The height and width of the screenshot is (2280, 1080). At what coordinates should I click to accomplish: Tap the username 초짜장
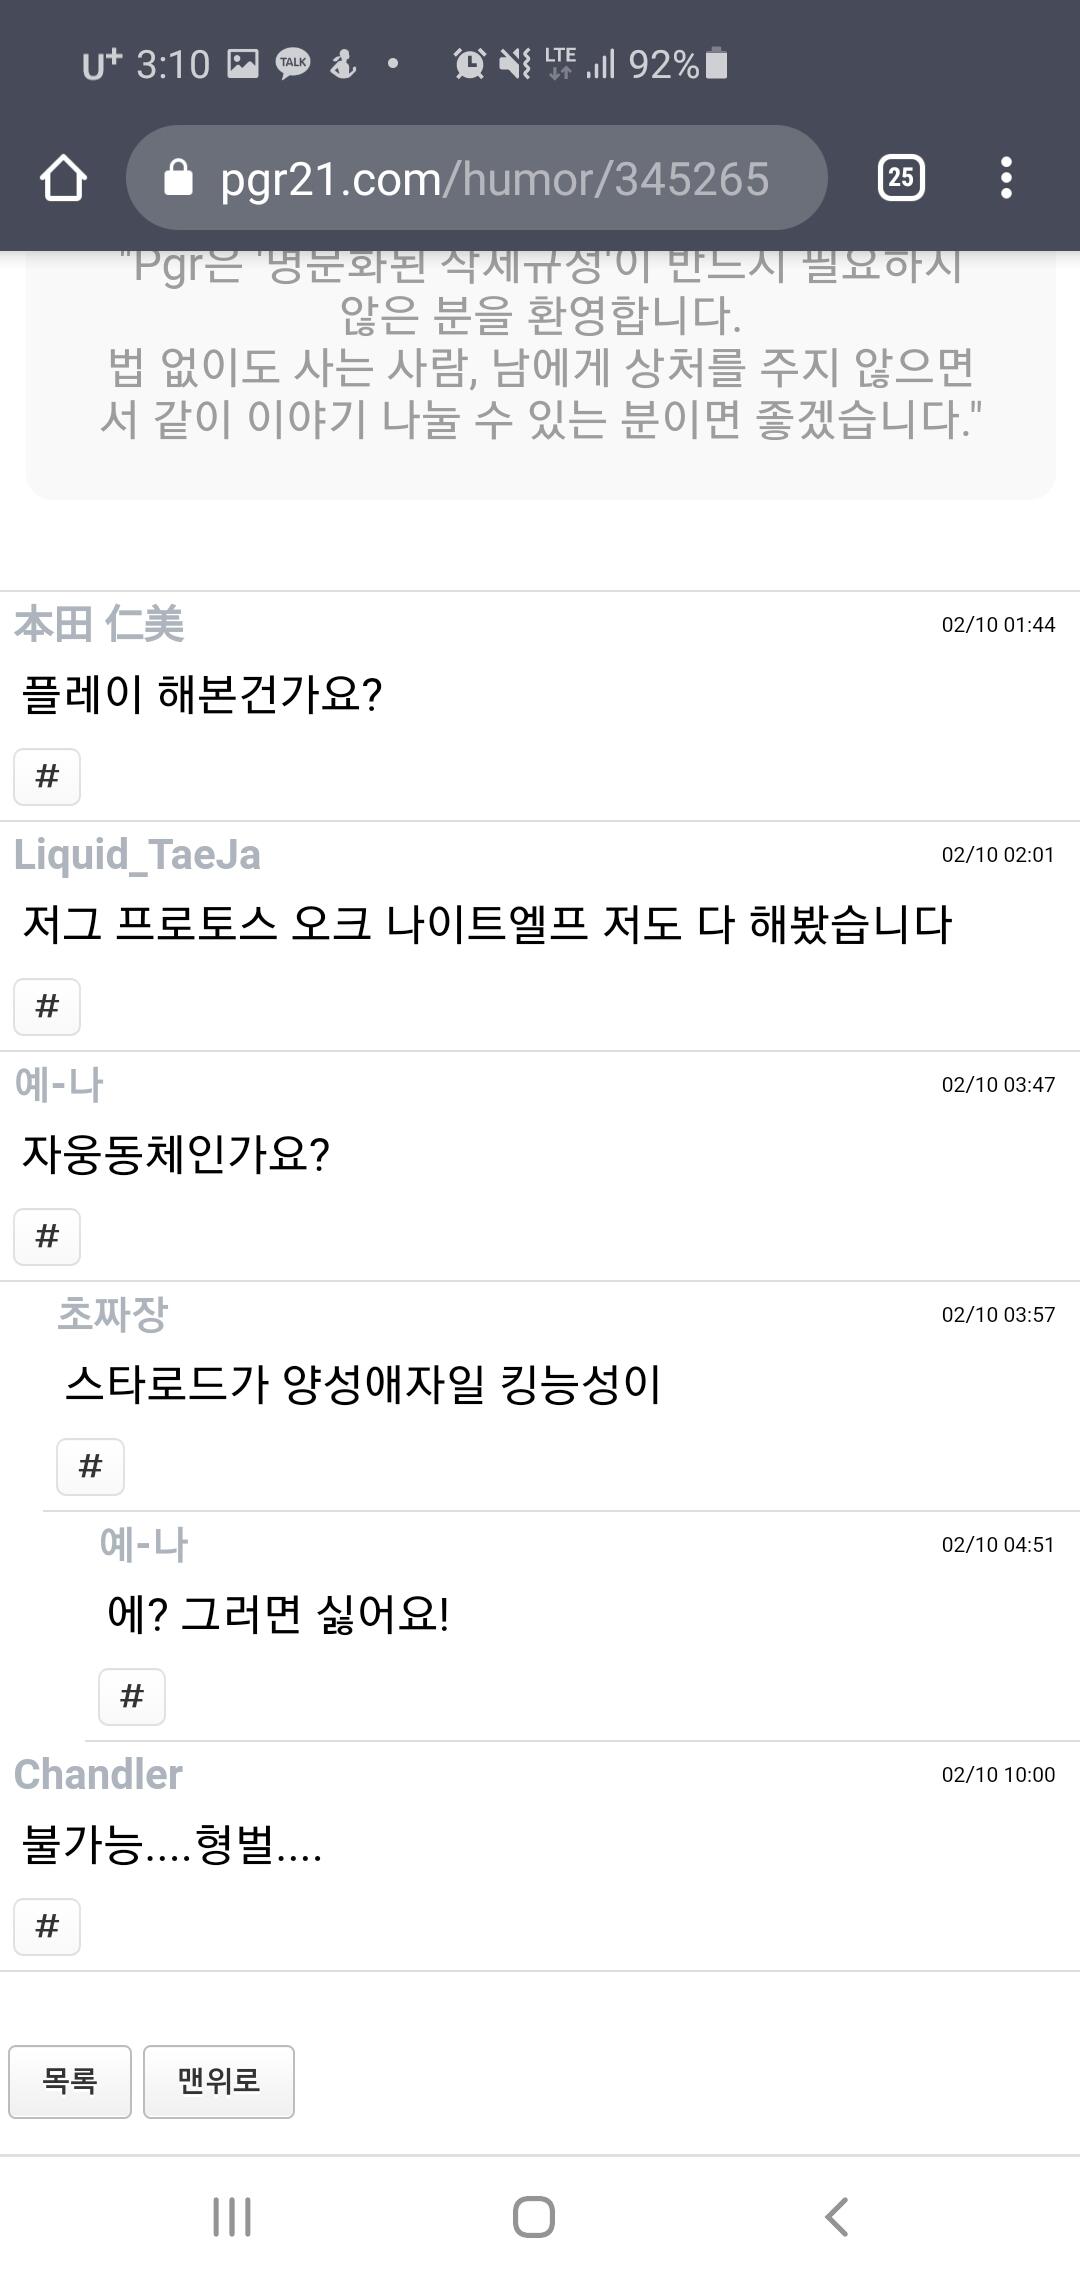(x=112, y=1315)
